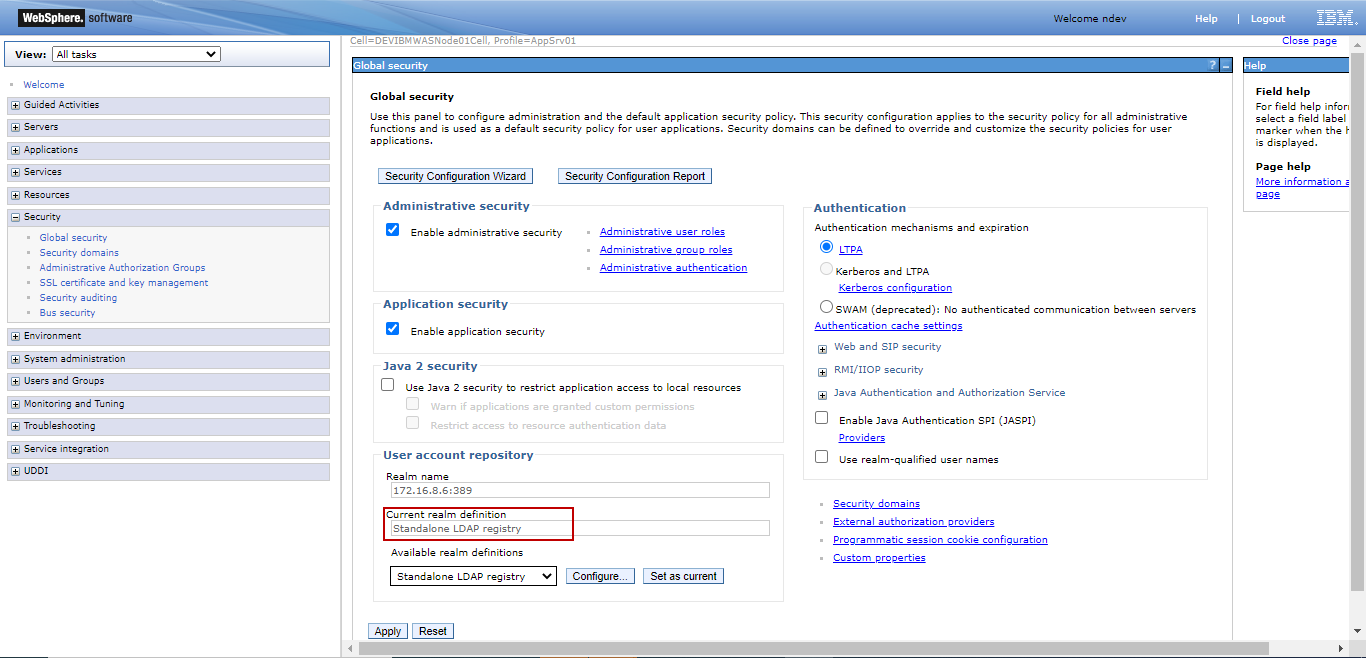1366x658 pixels.
Task: Open the Security Configuration Report
Action: tap(635, 176)
